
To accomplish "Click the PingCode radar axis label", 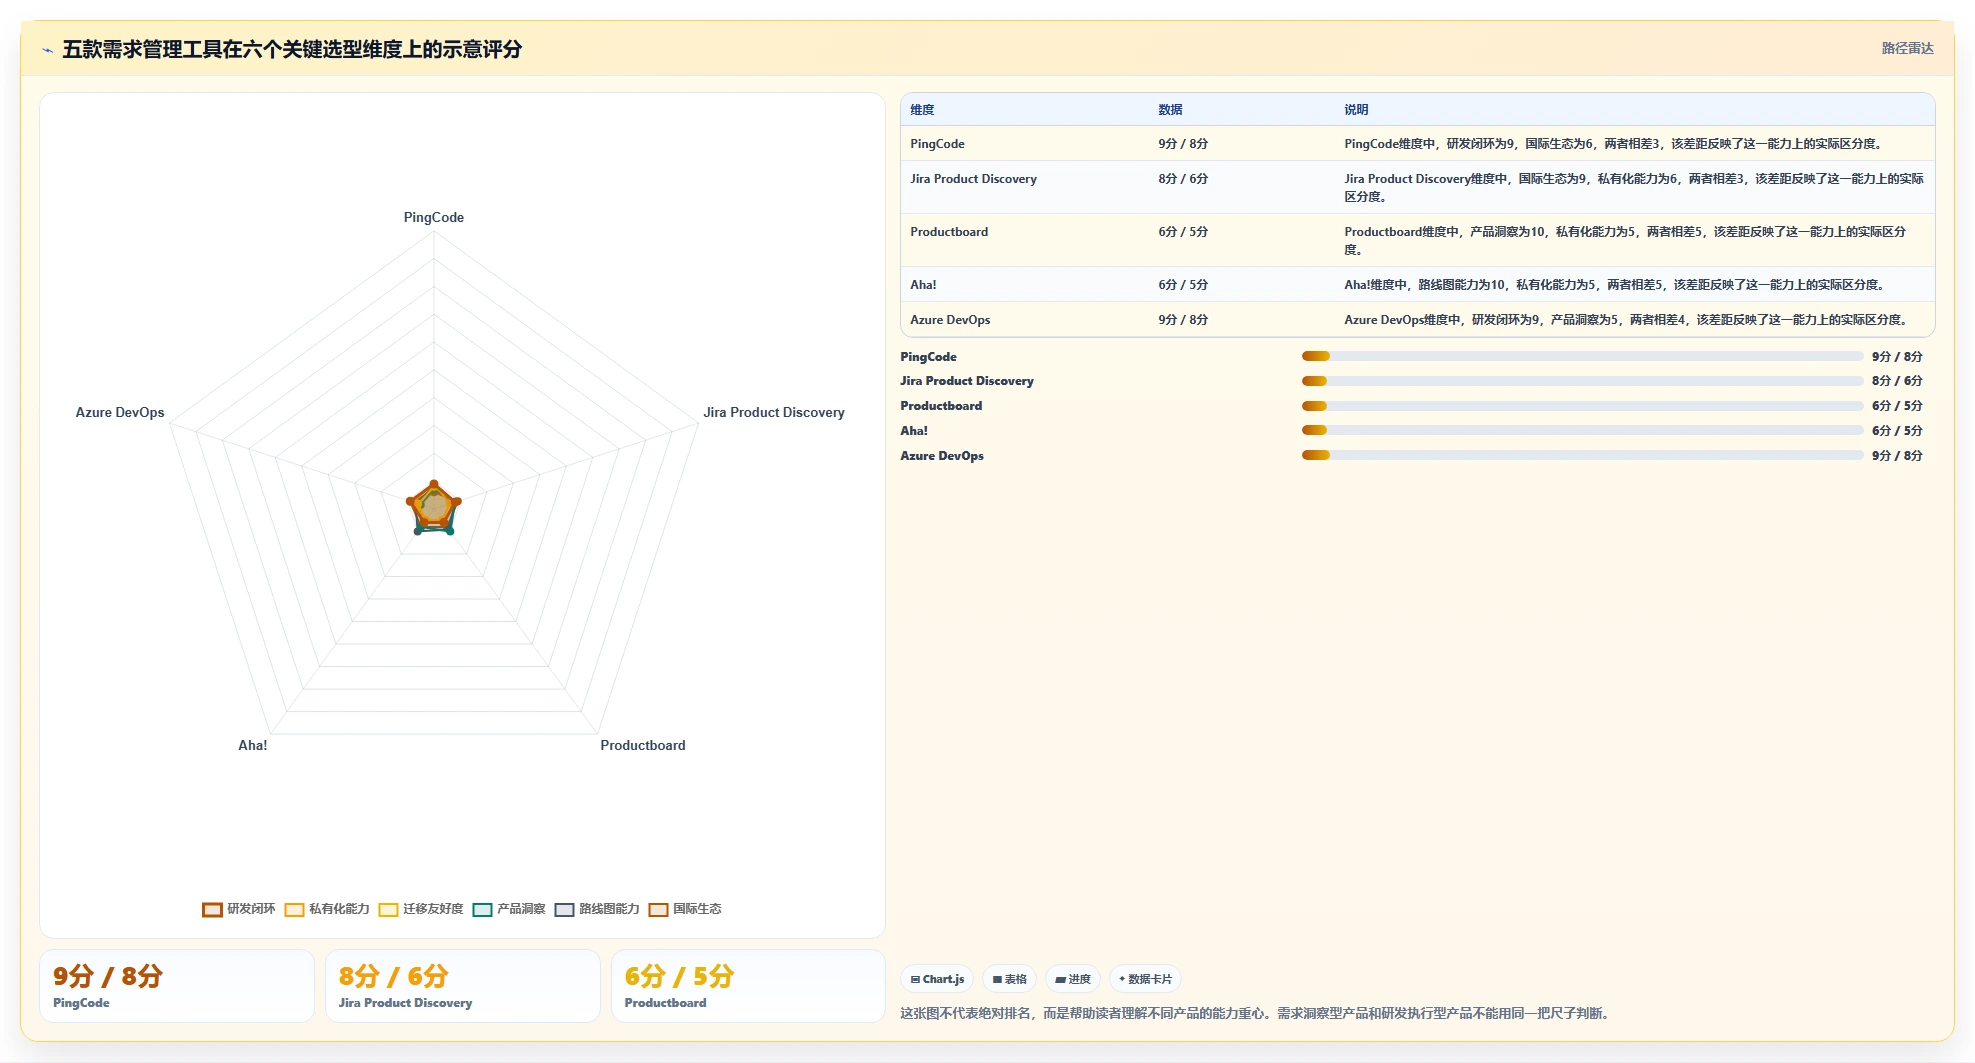I will [433, 217].
